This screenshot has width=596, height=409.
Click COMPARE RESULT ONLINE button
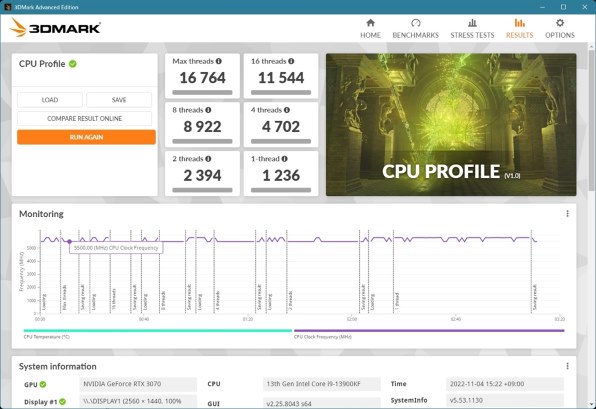coord(84,119)
